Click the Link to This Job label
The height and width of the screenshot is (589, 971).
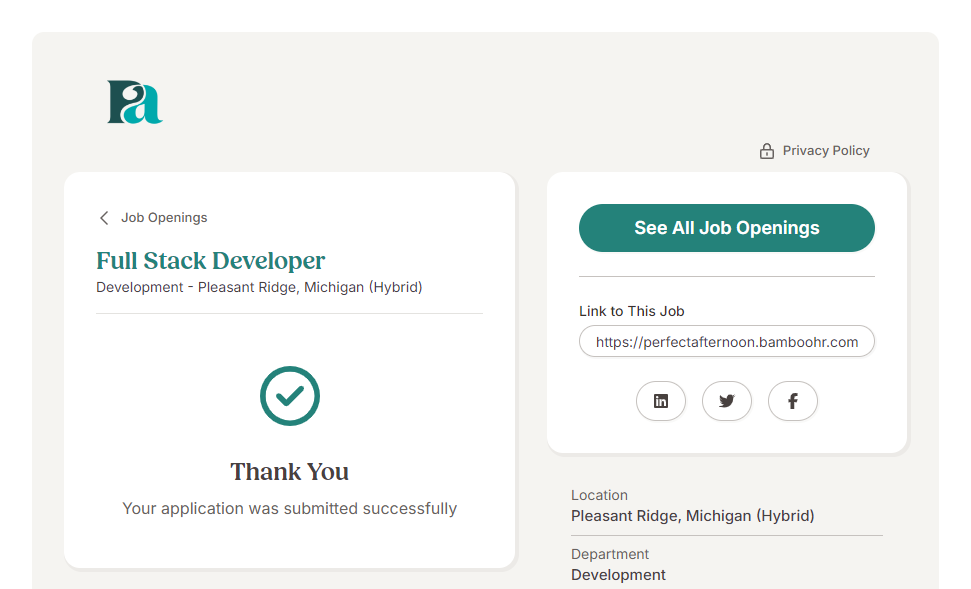tap(631, 311)
